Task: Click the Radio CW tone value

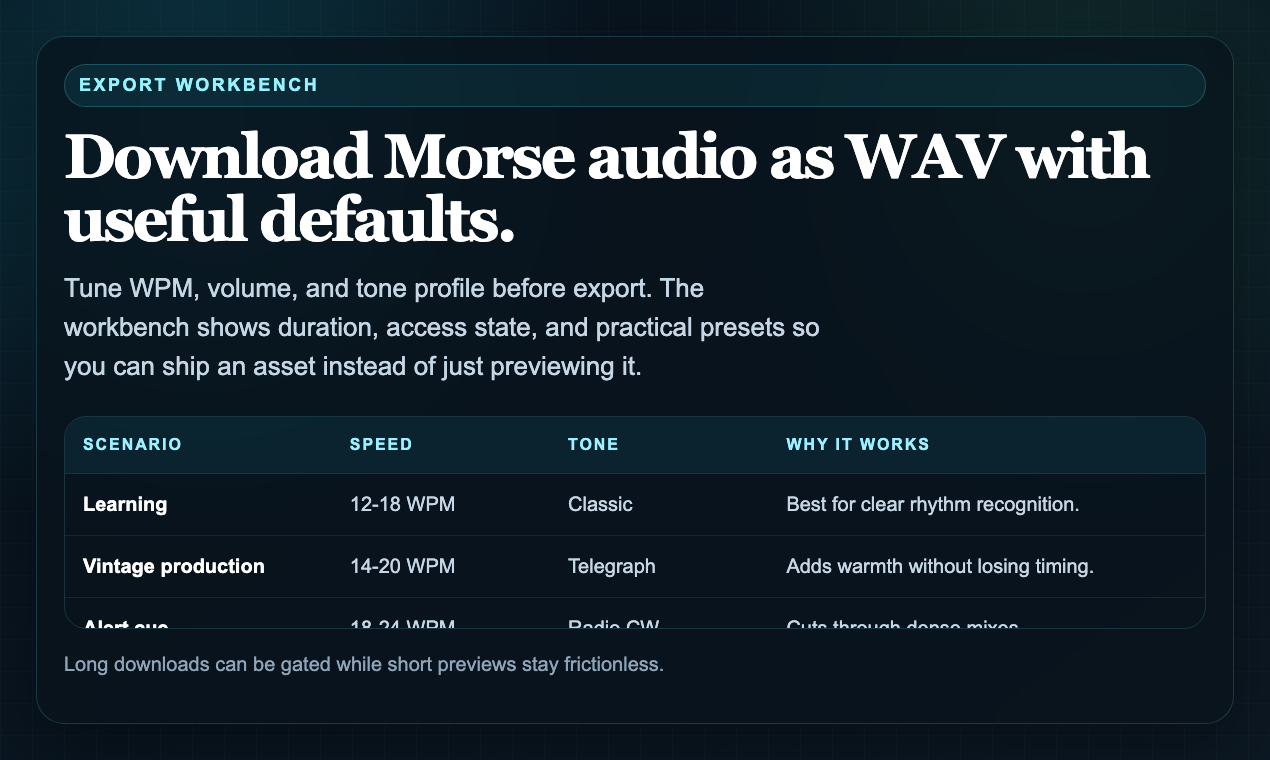Action: (x=612, y=624)
